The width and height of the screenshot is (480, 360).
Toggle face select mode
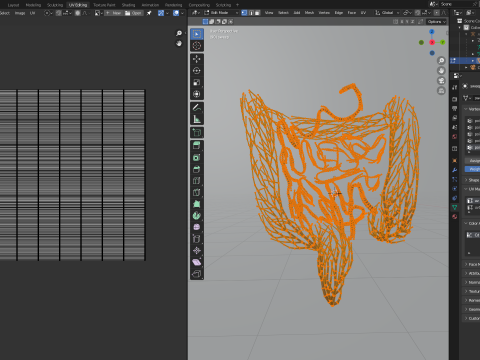(257, 13)
